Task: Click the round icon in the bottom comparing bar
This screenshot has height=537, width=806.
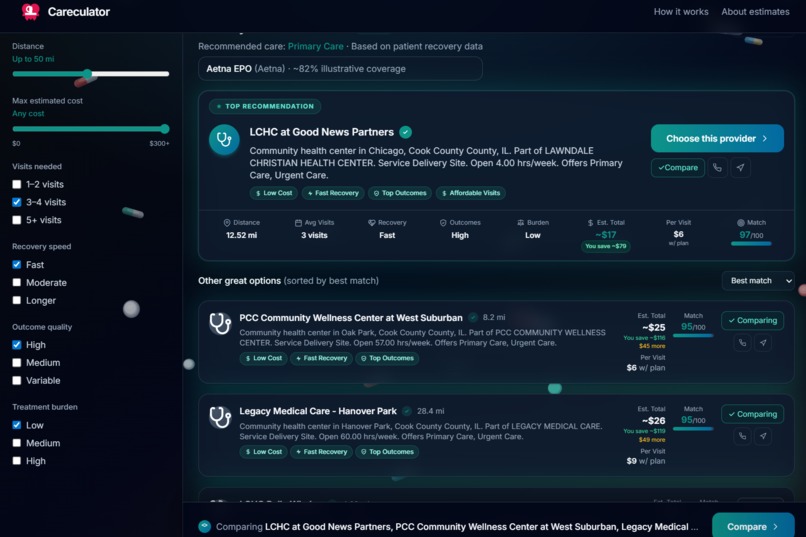Action: 205,526
